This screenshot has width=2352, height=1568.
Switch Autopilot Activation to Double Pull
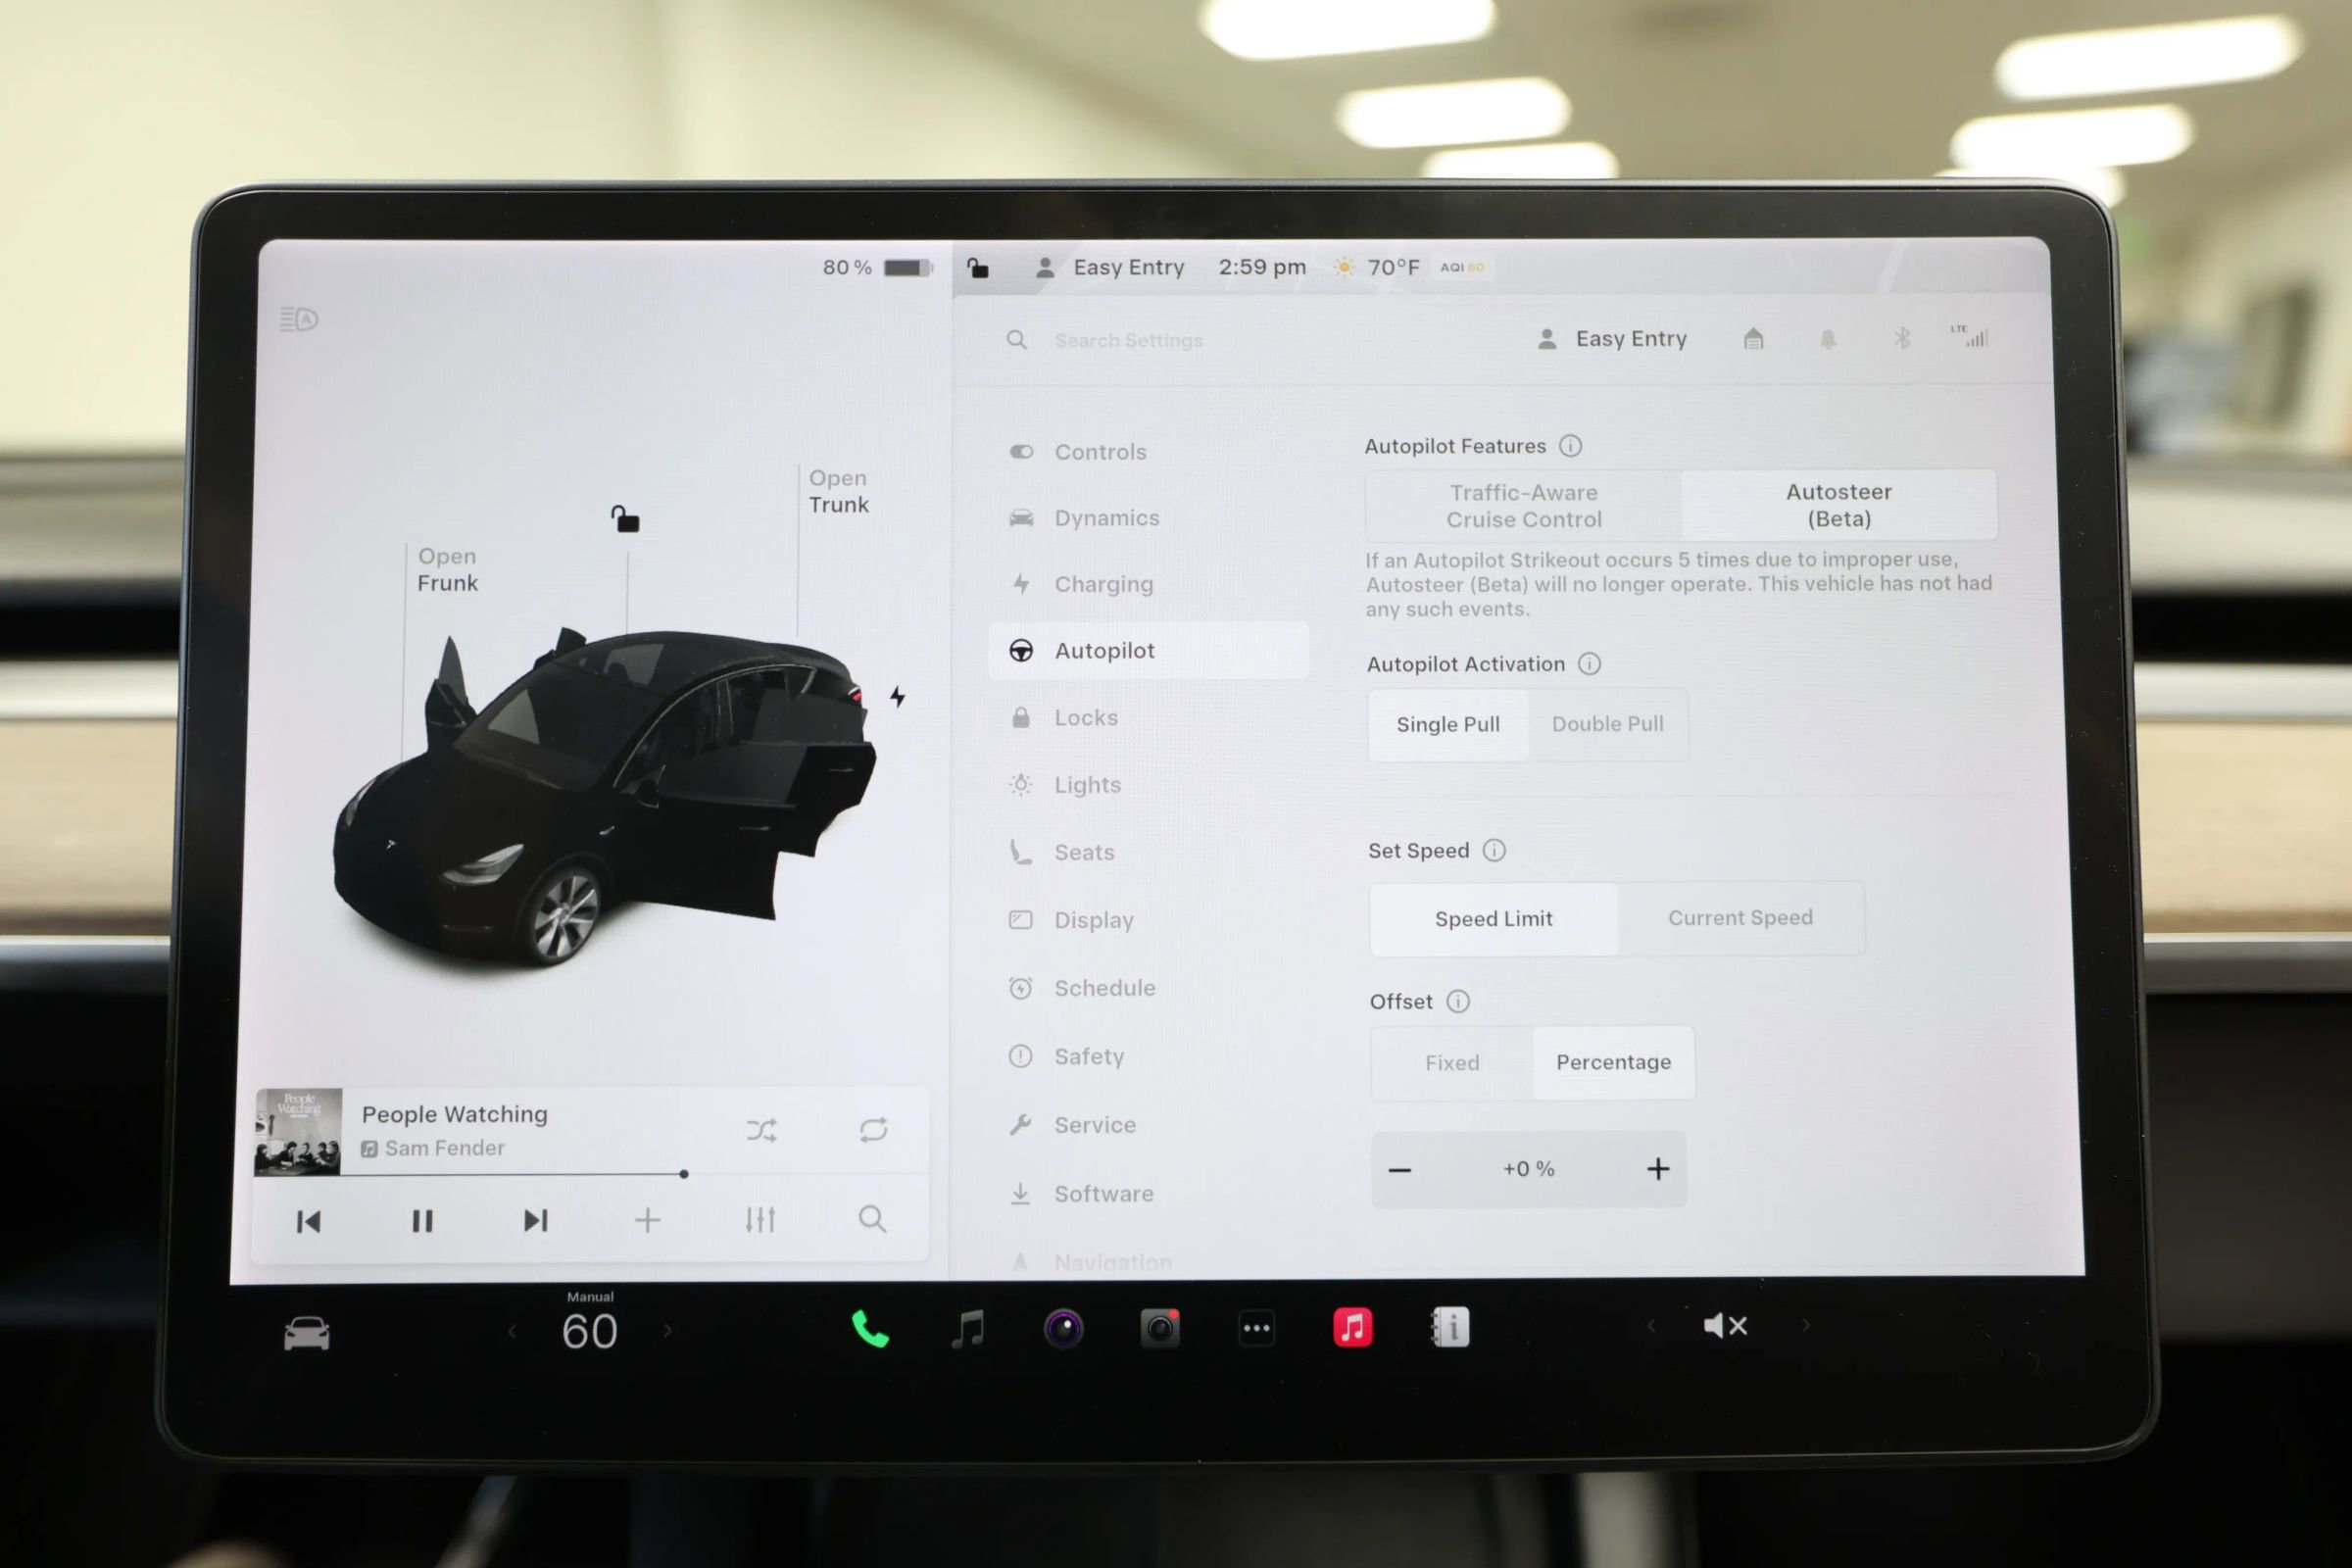[x=1607, y=724]
